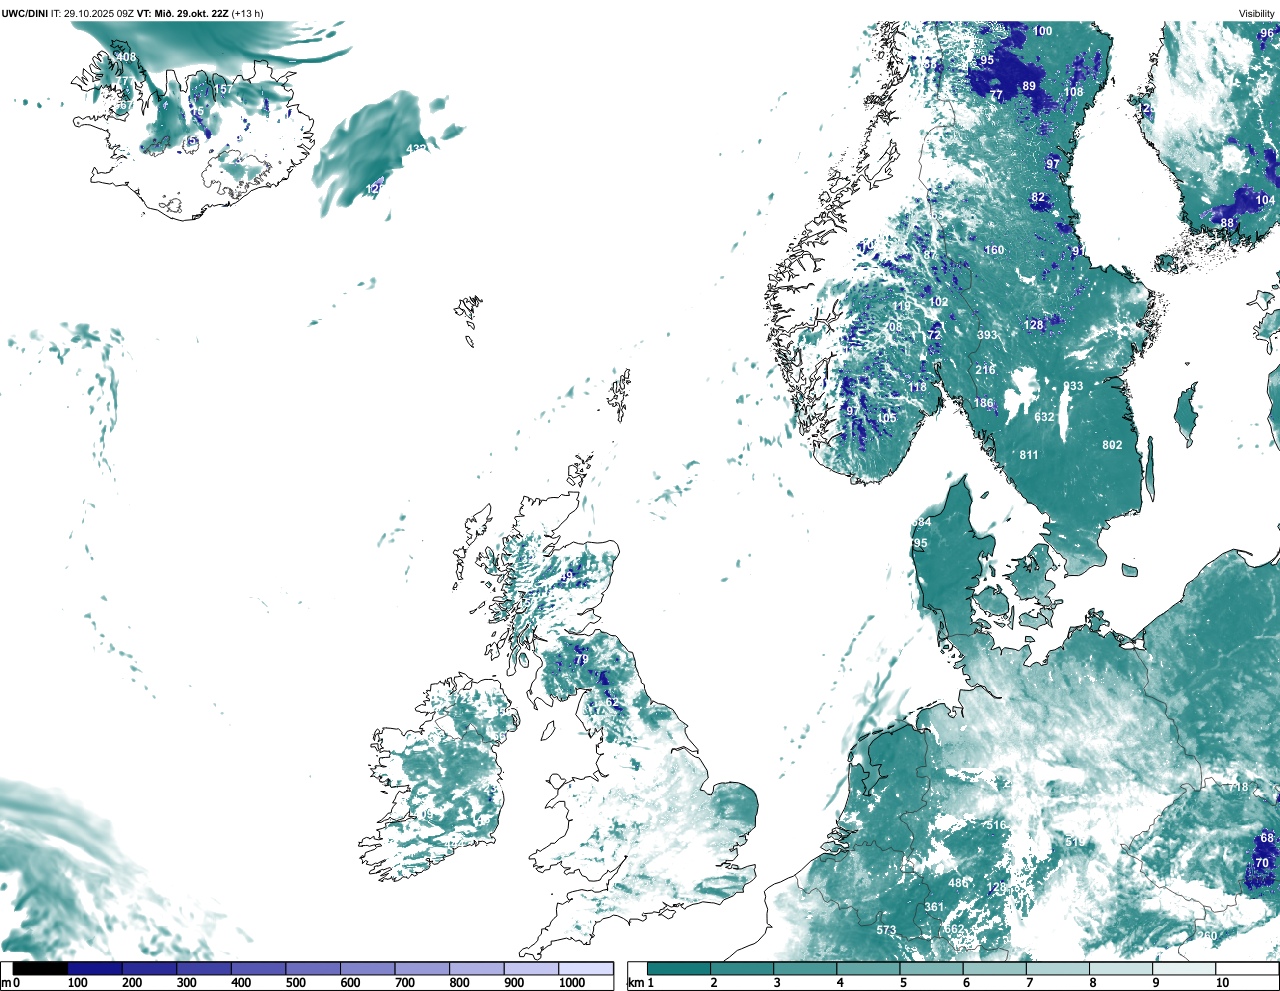Click the '157' value over northern Iceland

[x=222, y=89]
